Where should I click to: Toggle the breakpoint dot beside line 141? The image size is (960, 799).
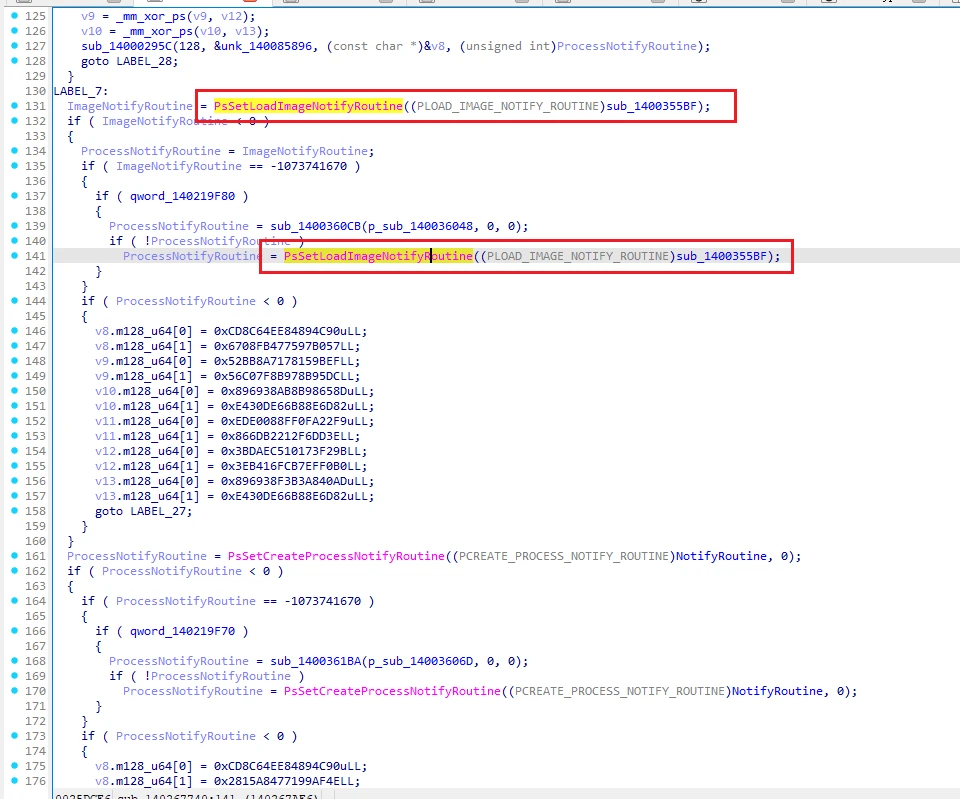click(x=15, y=256)
